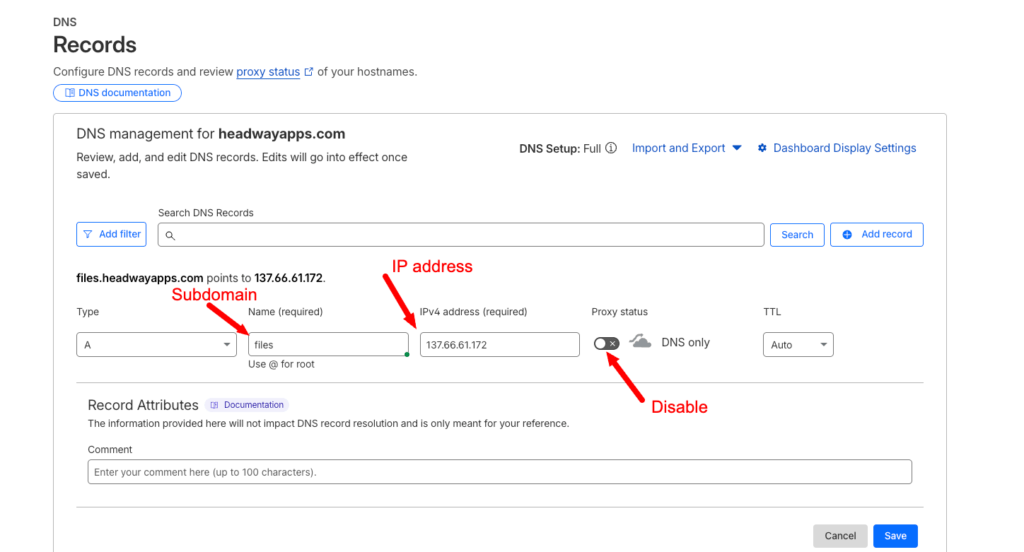Focus the Search DNS Records field
This screenshot has width=1024, height=552.
(461, 235)
